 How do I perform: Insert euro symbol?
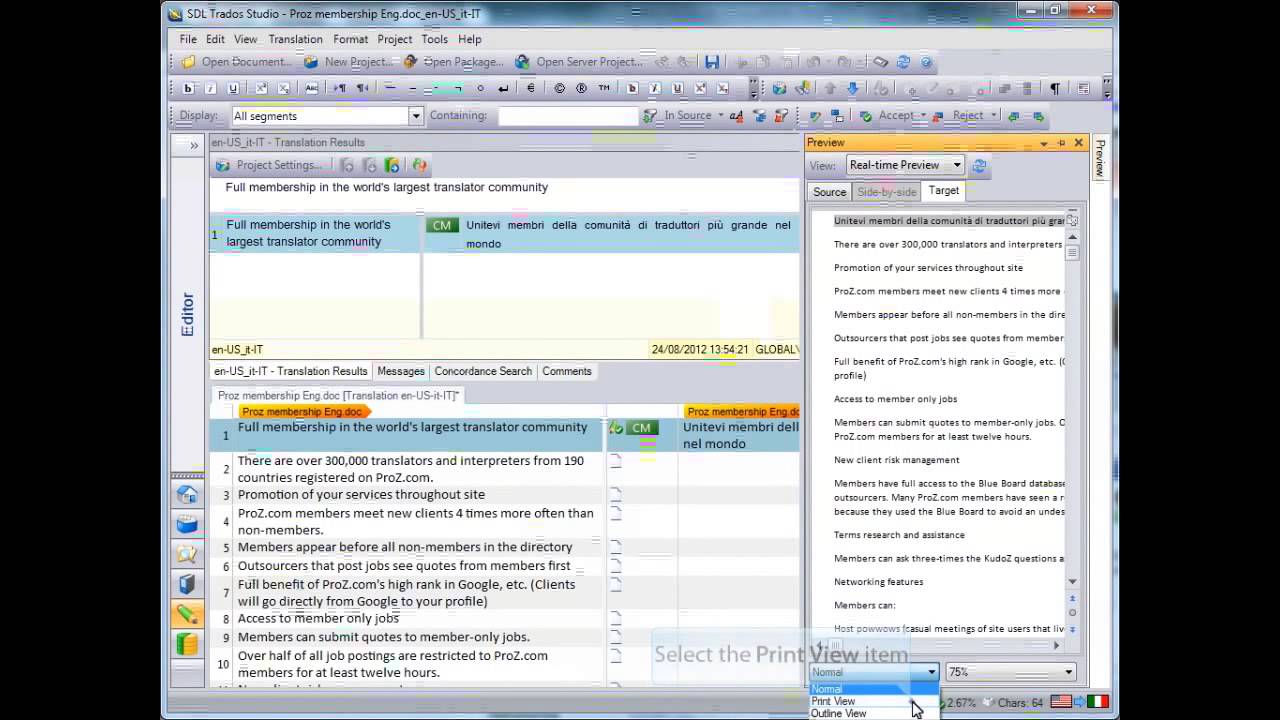(530, 88)
